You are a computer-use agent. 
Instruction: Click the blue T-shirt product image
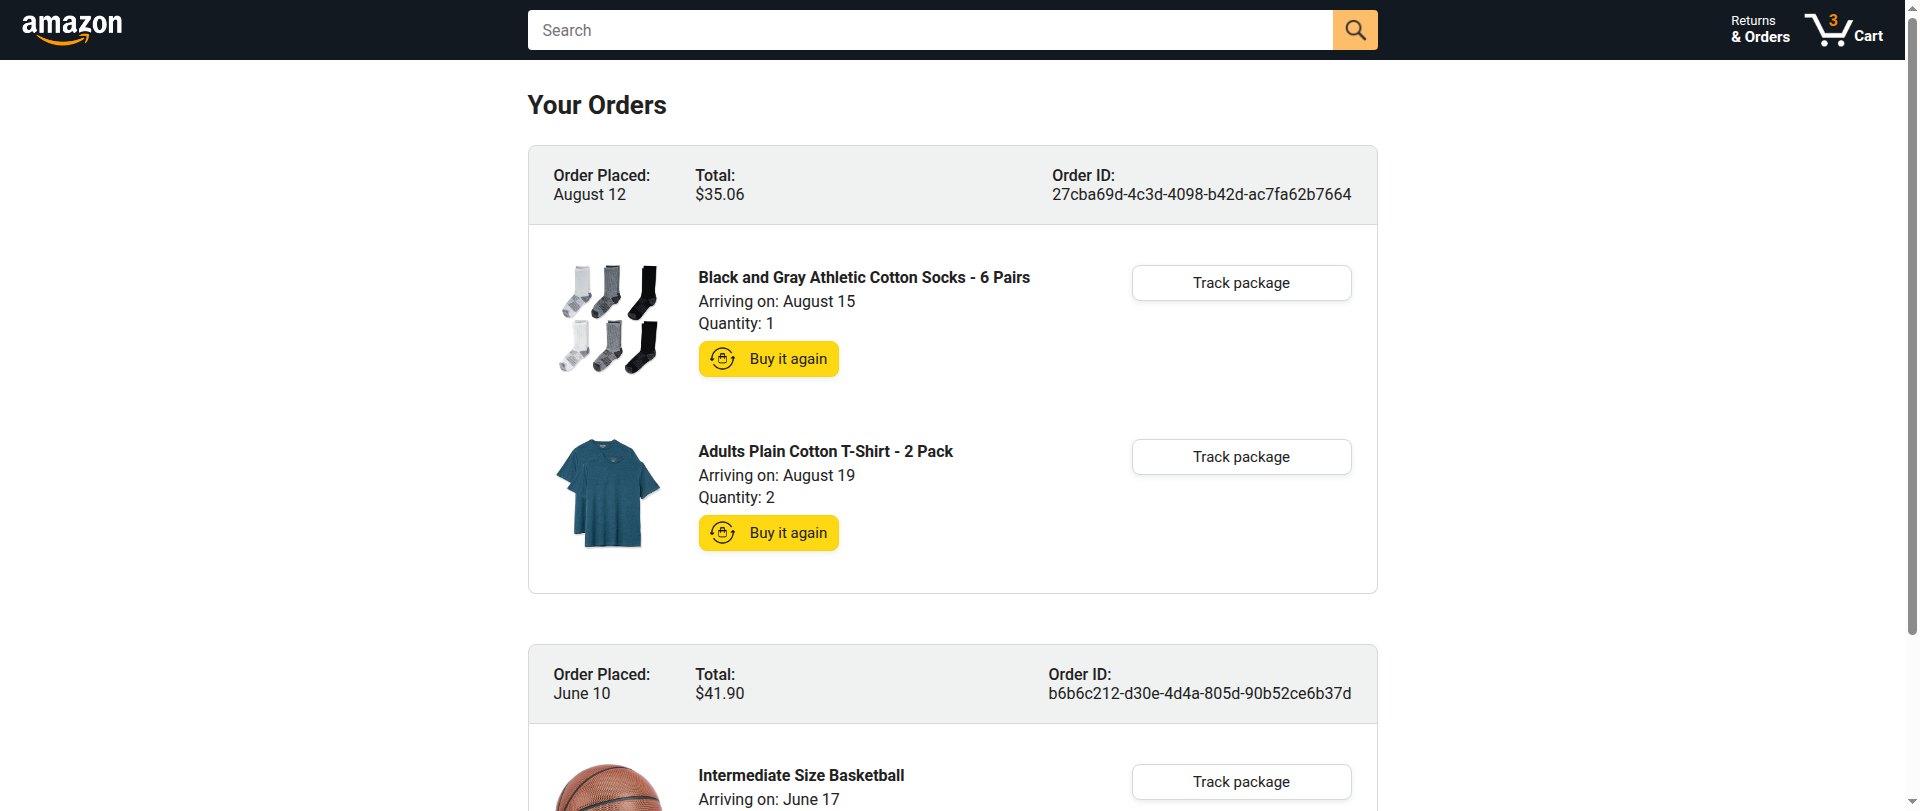click(608, 493)
